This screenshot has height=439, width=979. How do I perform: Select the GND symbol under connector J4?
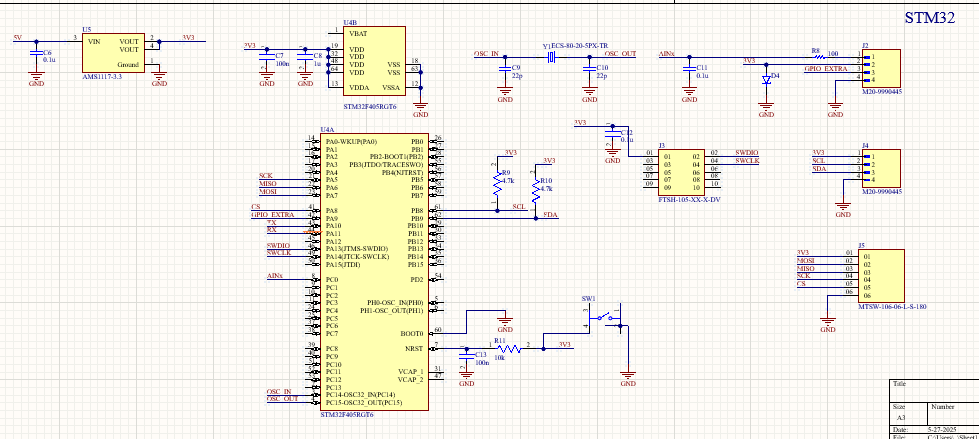[843, 210]
